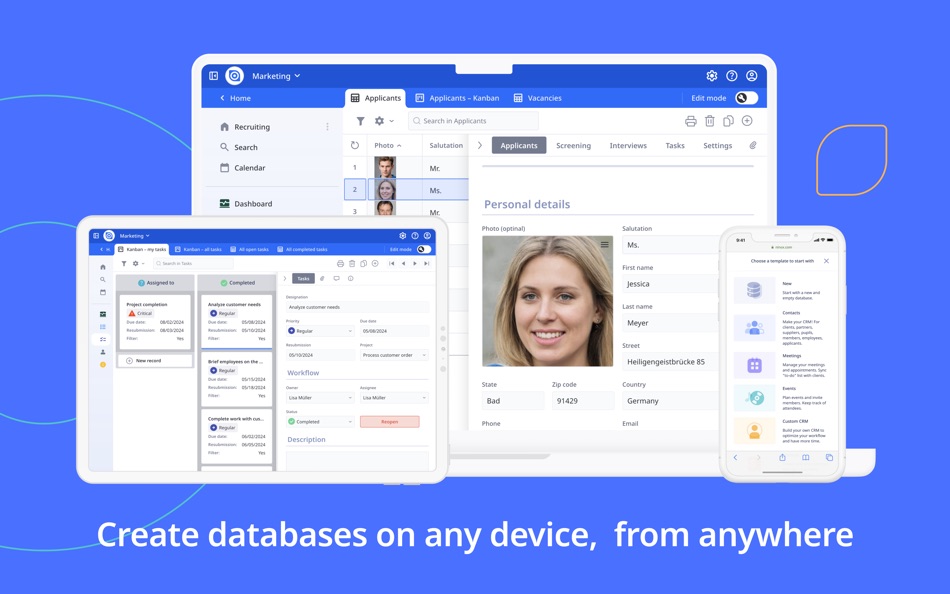Image resolution: width=950 pixels, height=594 pixels.
Task: Open attachments paperclip on laptop form
Action: point(753,145)
